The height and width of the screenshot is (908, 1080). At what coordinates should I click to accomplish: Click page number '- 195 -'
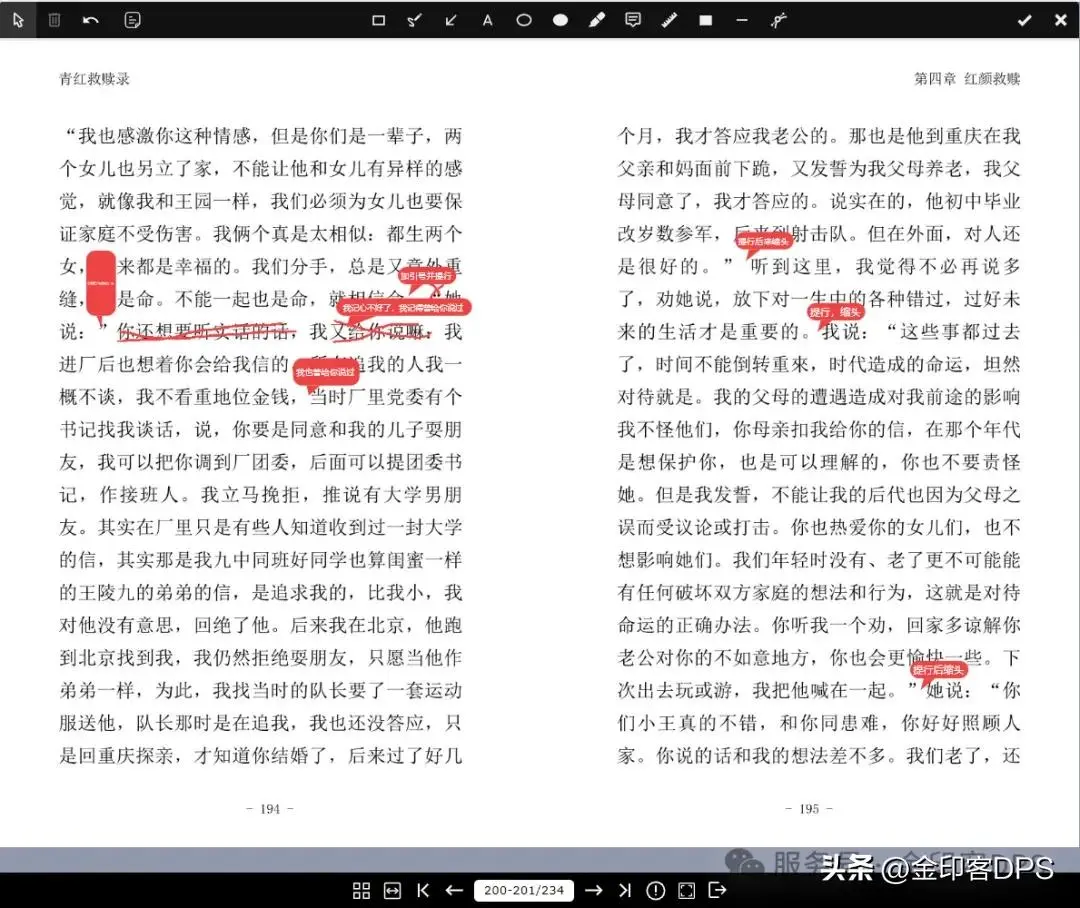click(809, 809)
